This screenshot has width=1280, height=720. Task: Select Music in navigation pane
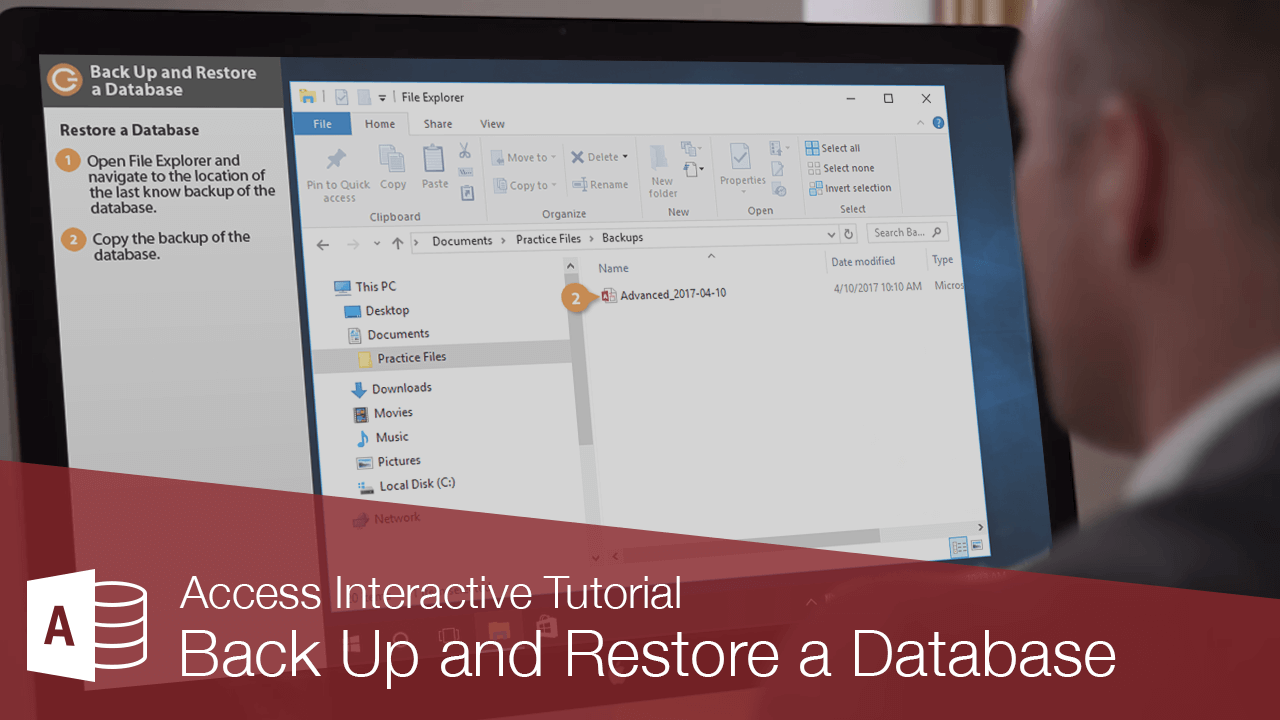(x=381, y=437)
